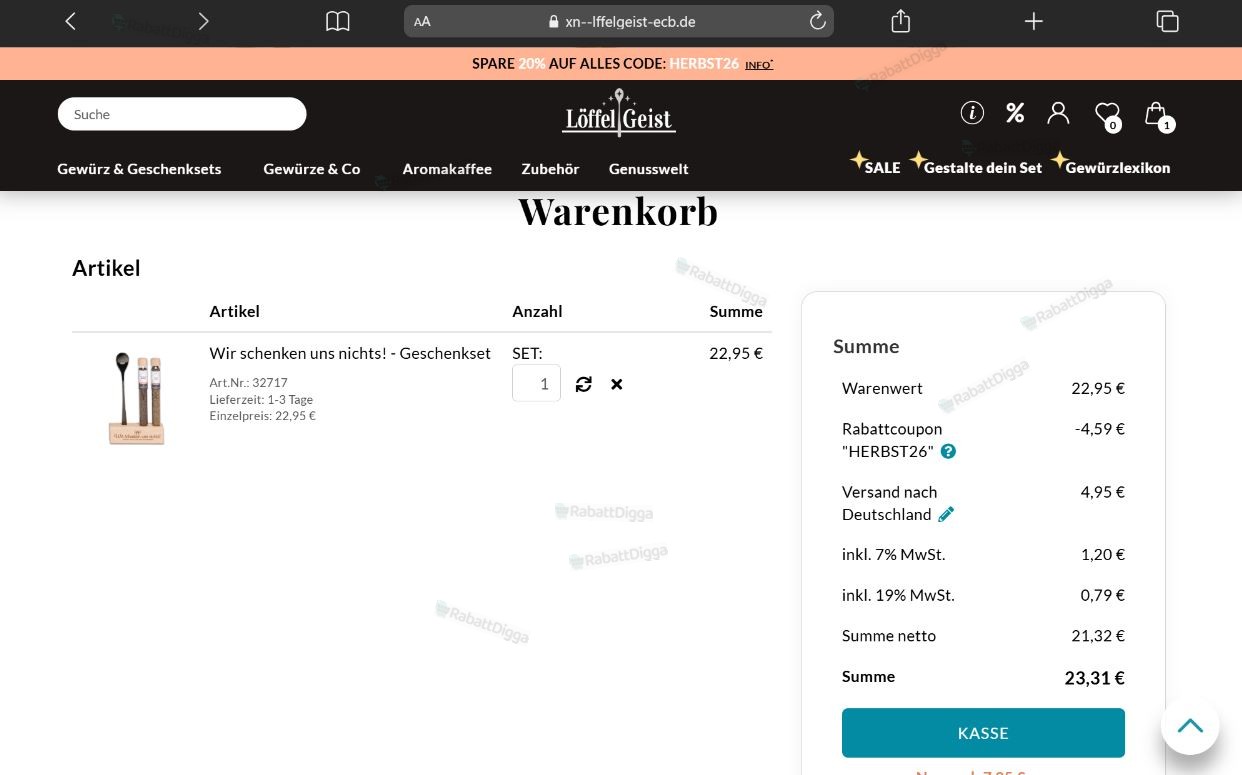Click the quantity field showing 1
The width and height of the screenshot is (1242, 775).
point(536,384)
